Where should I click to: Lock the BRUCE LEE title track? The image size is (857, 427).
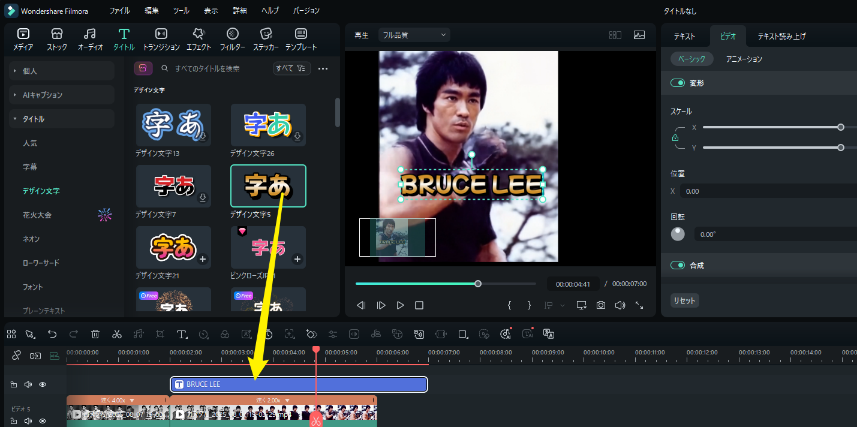coord(14,384)
